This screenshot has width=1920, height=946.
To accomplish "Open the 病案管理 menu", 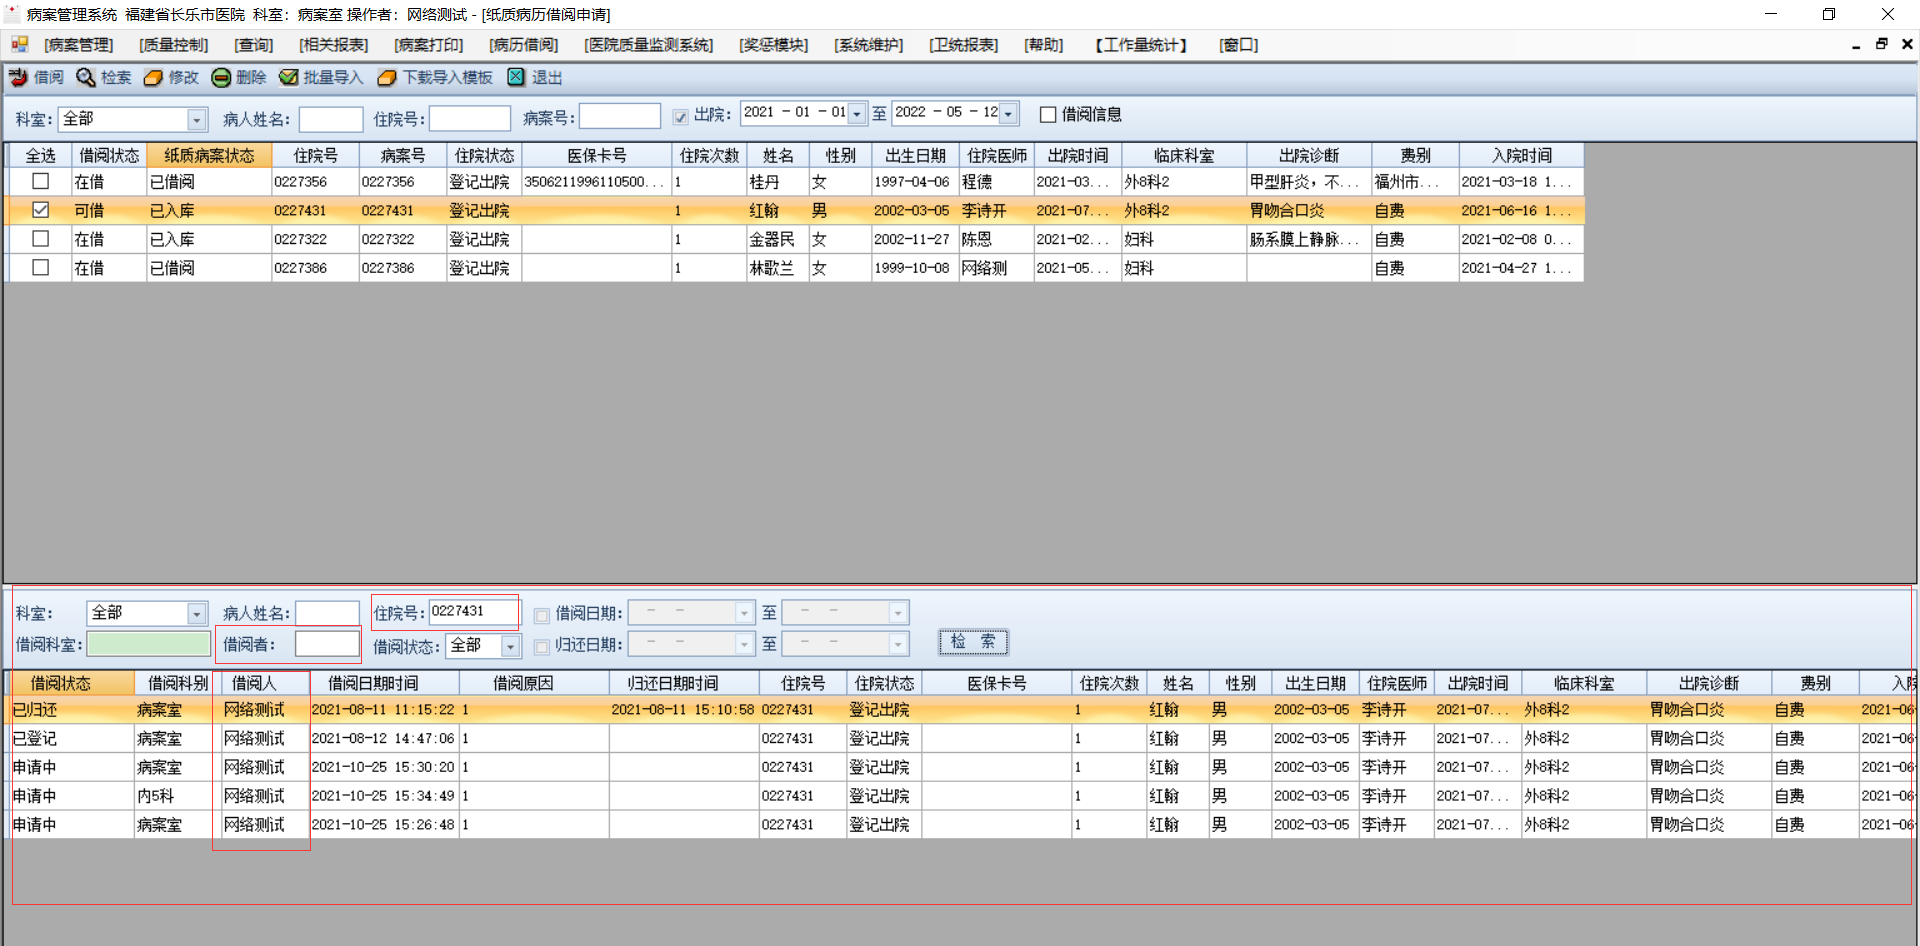I will (x=79, y=45).
